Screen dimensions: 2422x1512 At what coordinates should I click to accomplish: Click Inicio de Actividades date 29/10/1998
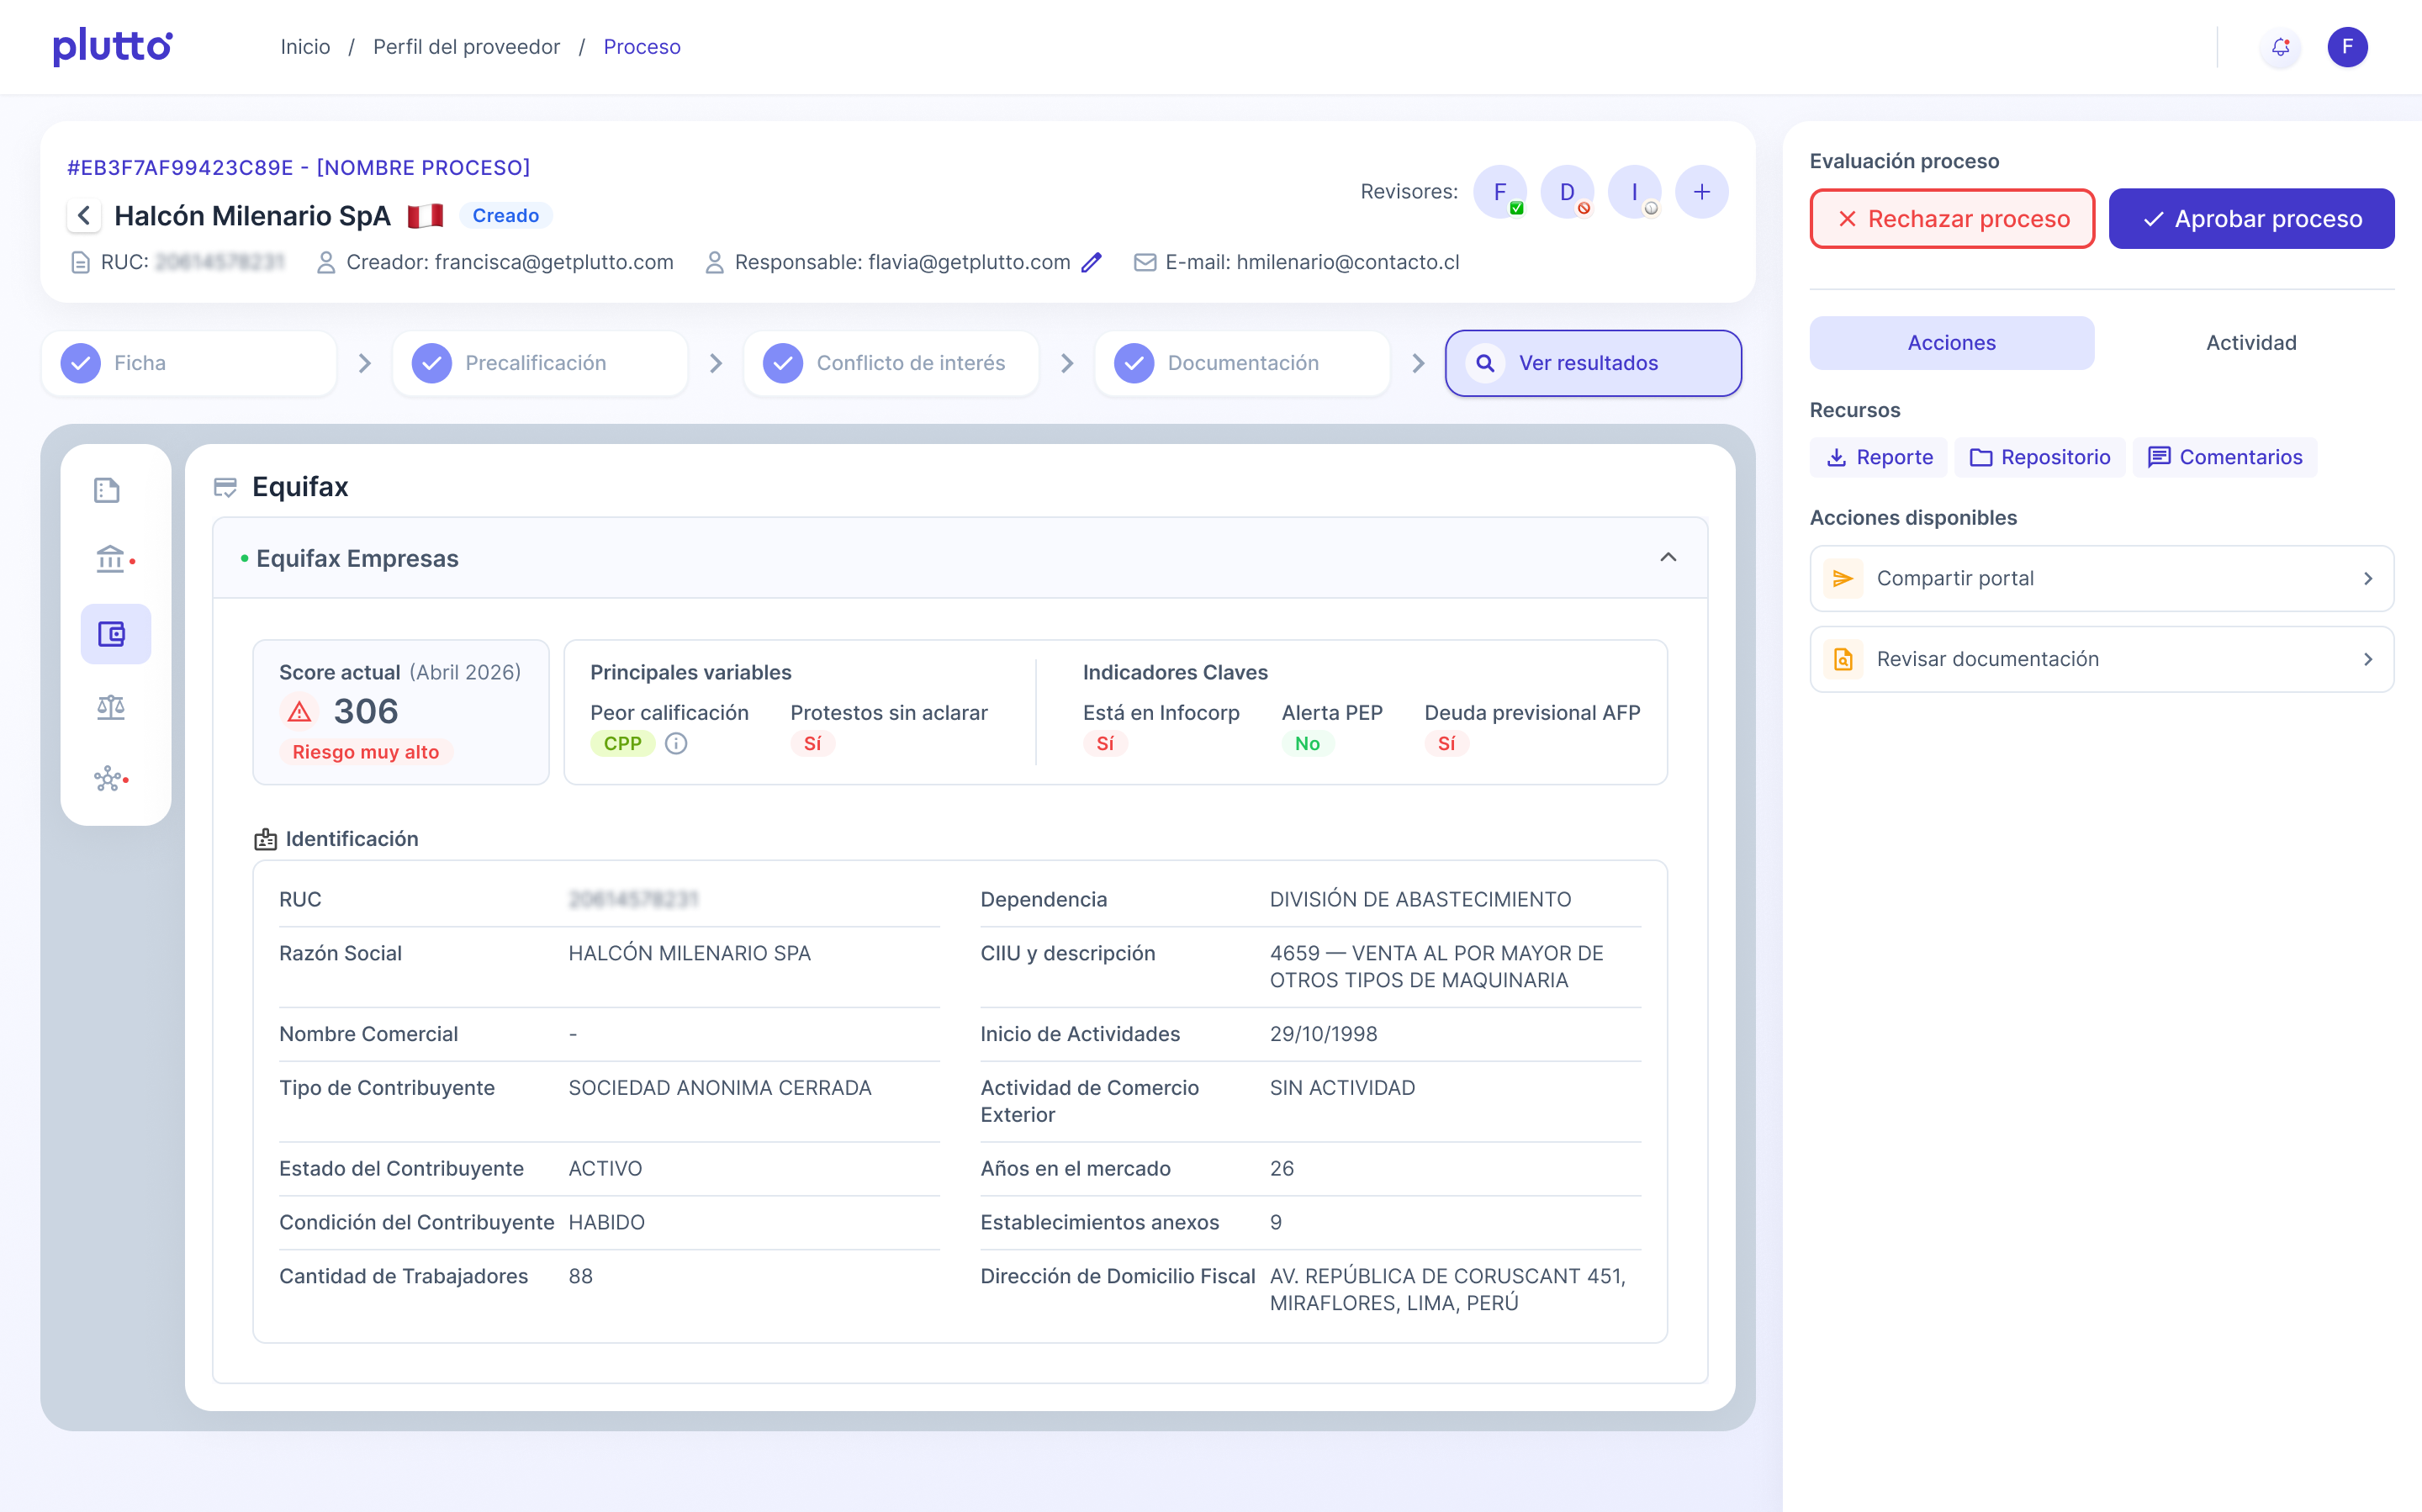pos(1323,1034)
